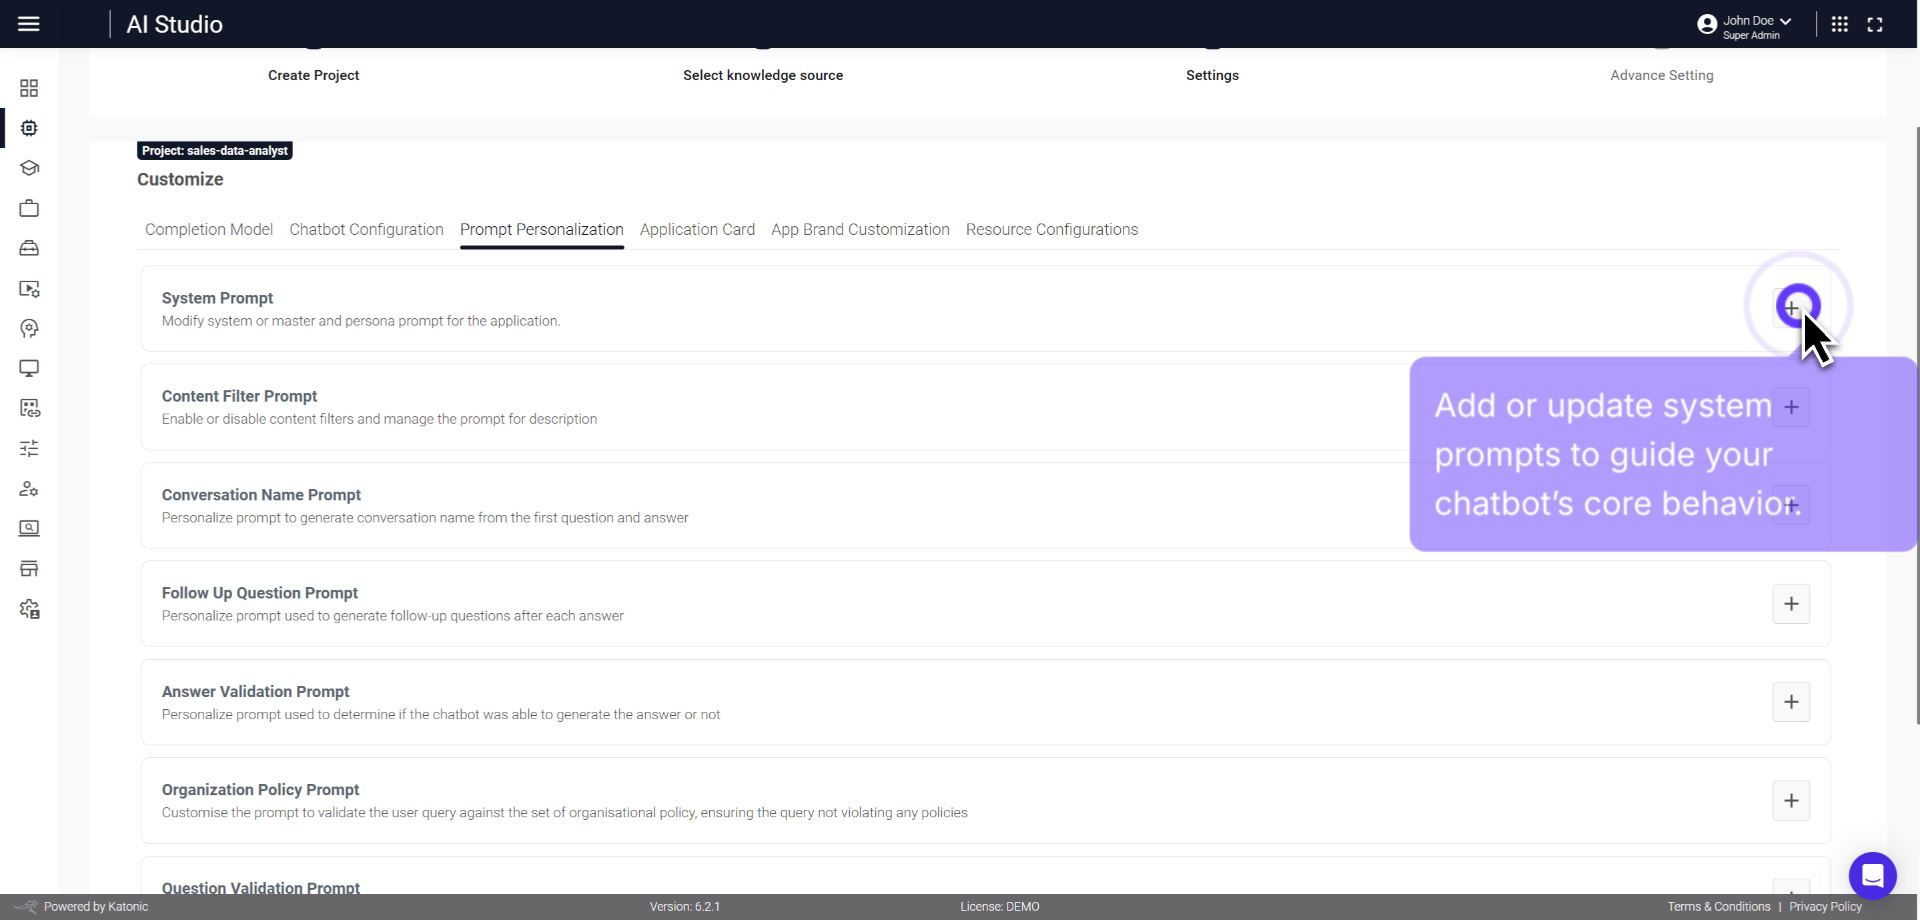
Task: Add an Organization Policy Prompt entry
Action: pos(1791,800)
